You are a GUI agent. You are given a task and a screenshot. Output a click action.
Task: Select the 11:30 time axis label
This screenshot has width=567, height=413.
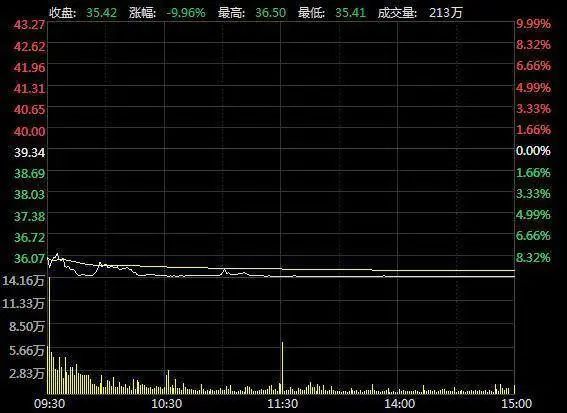pyautogui.click(x=283, y=404)
